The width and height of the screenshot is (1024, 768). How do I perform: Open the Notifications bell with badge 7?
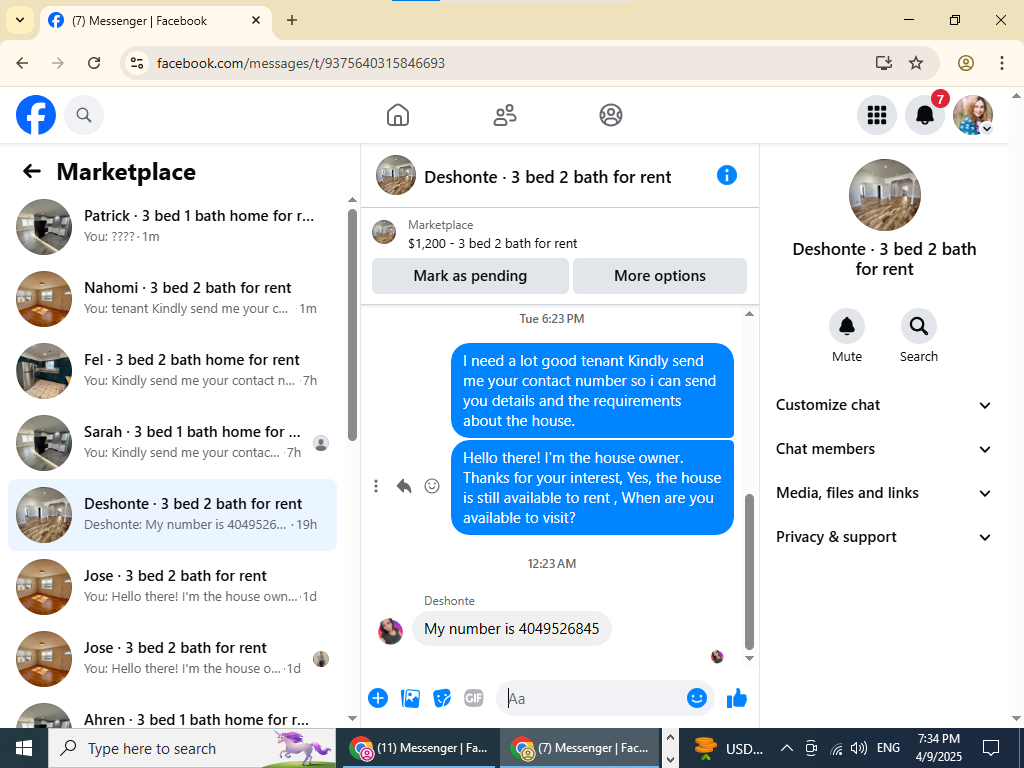tap(925, 115)
